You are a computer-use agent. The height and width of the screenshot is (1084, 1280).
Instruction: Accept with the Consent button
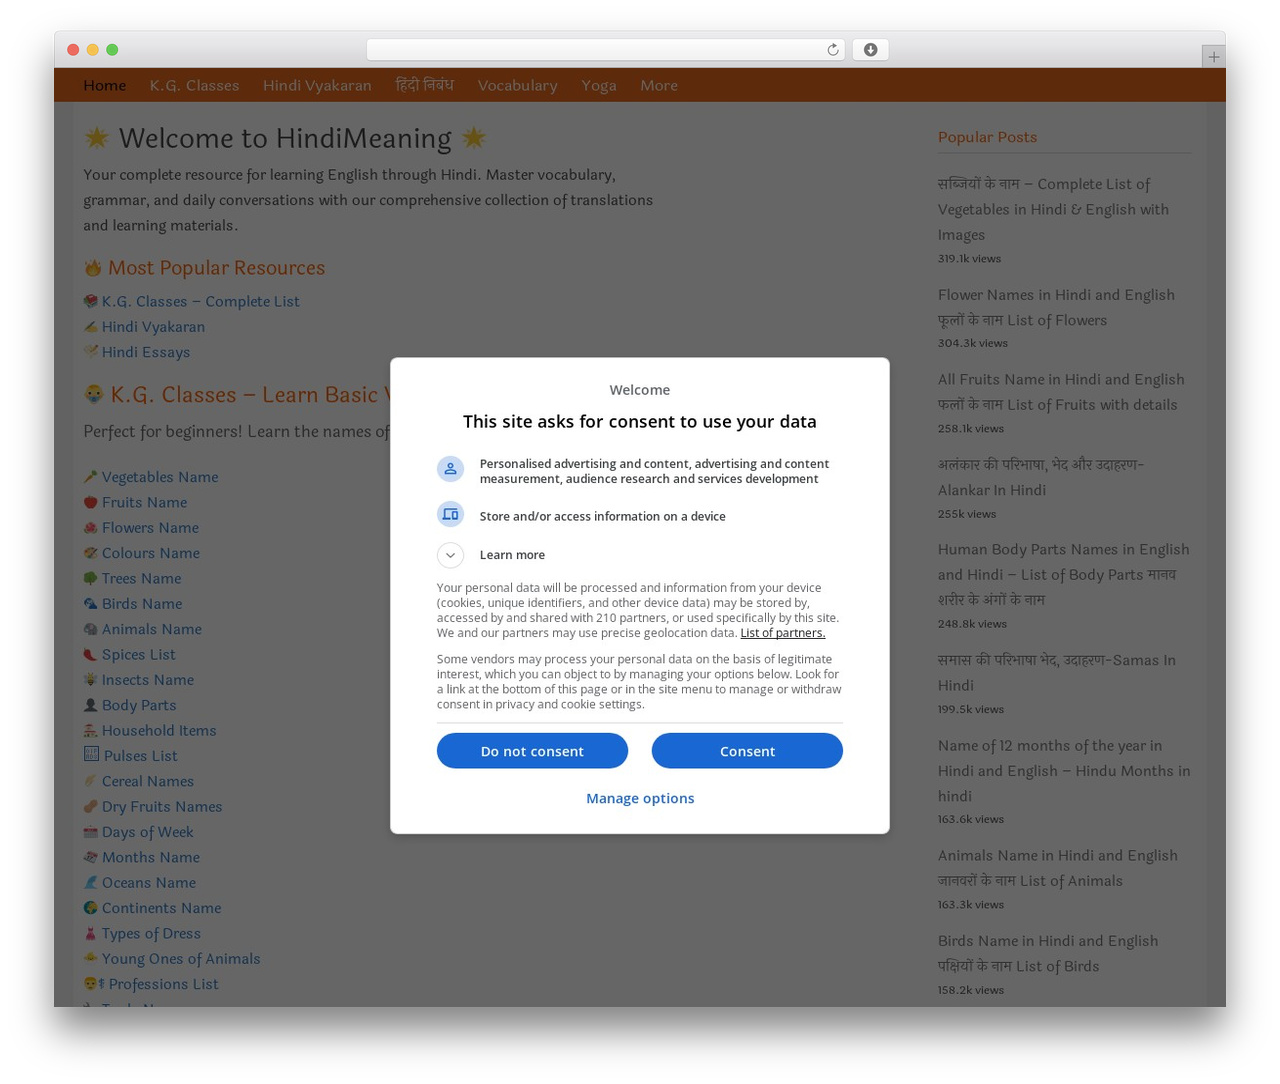[747, 751]
